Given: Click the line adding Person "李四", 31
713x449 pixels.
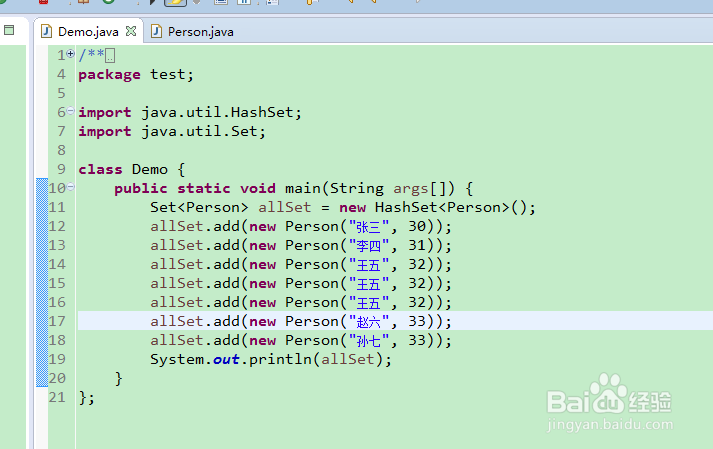Looking at the screenshot, I should click(301, 246).
